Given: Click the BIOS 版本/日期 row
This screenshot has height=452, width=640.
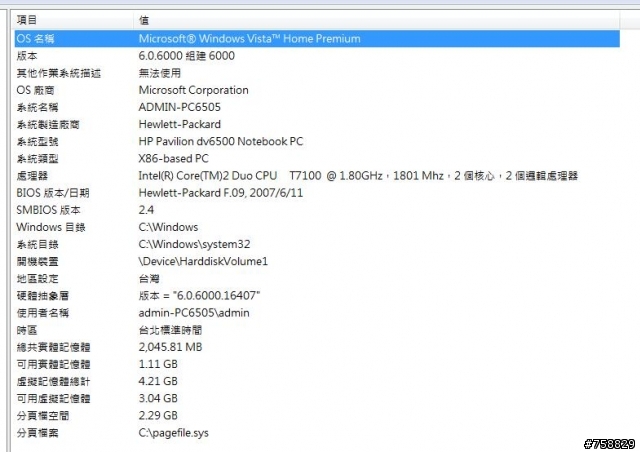Looking at the screenshot, I should (x=317, y=193).
